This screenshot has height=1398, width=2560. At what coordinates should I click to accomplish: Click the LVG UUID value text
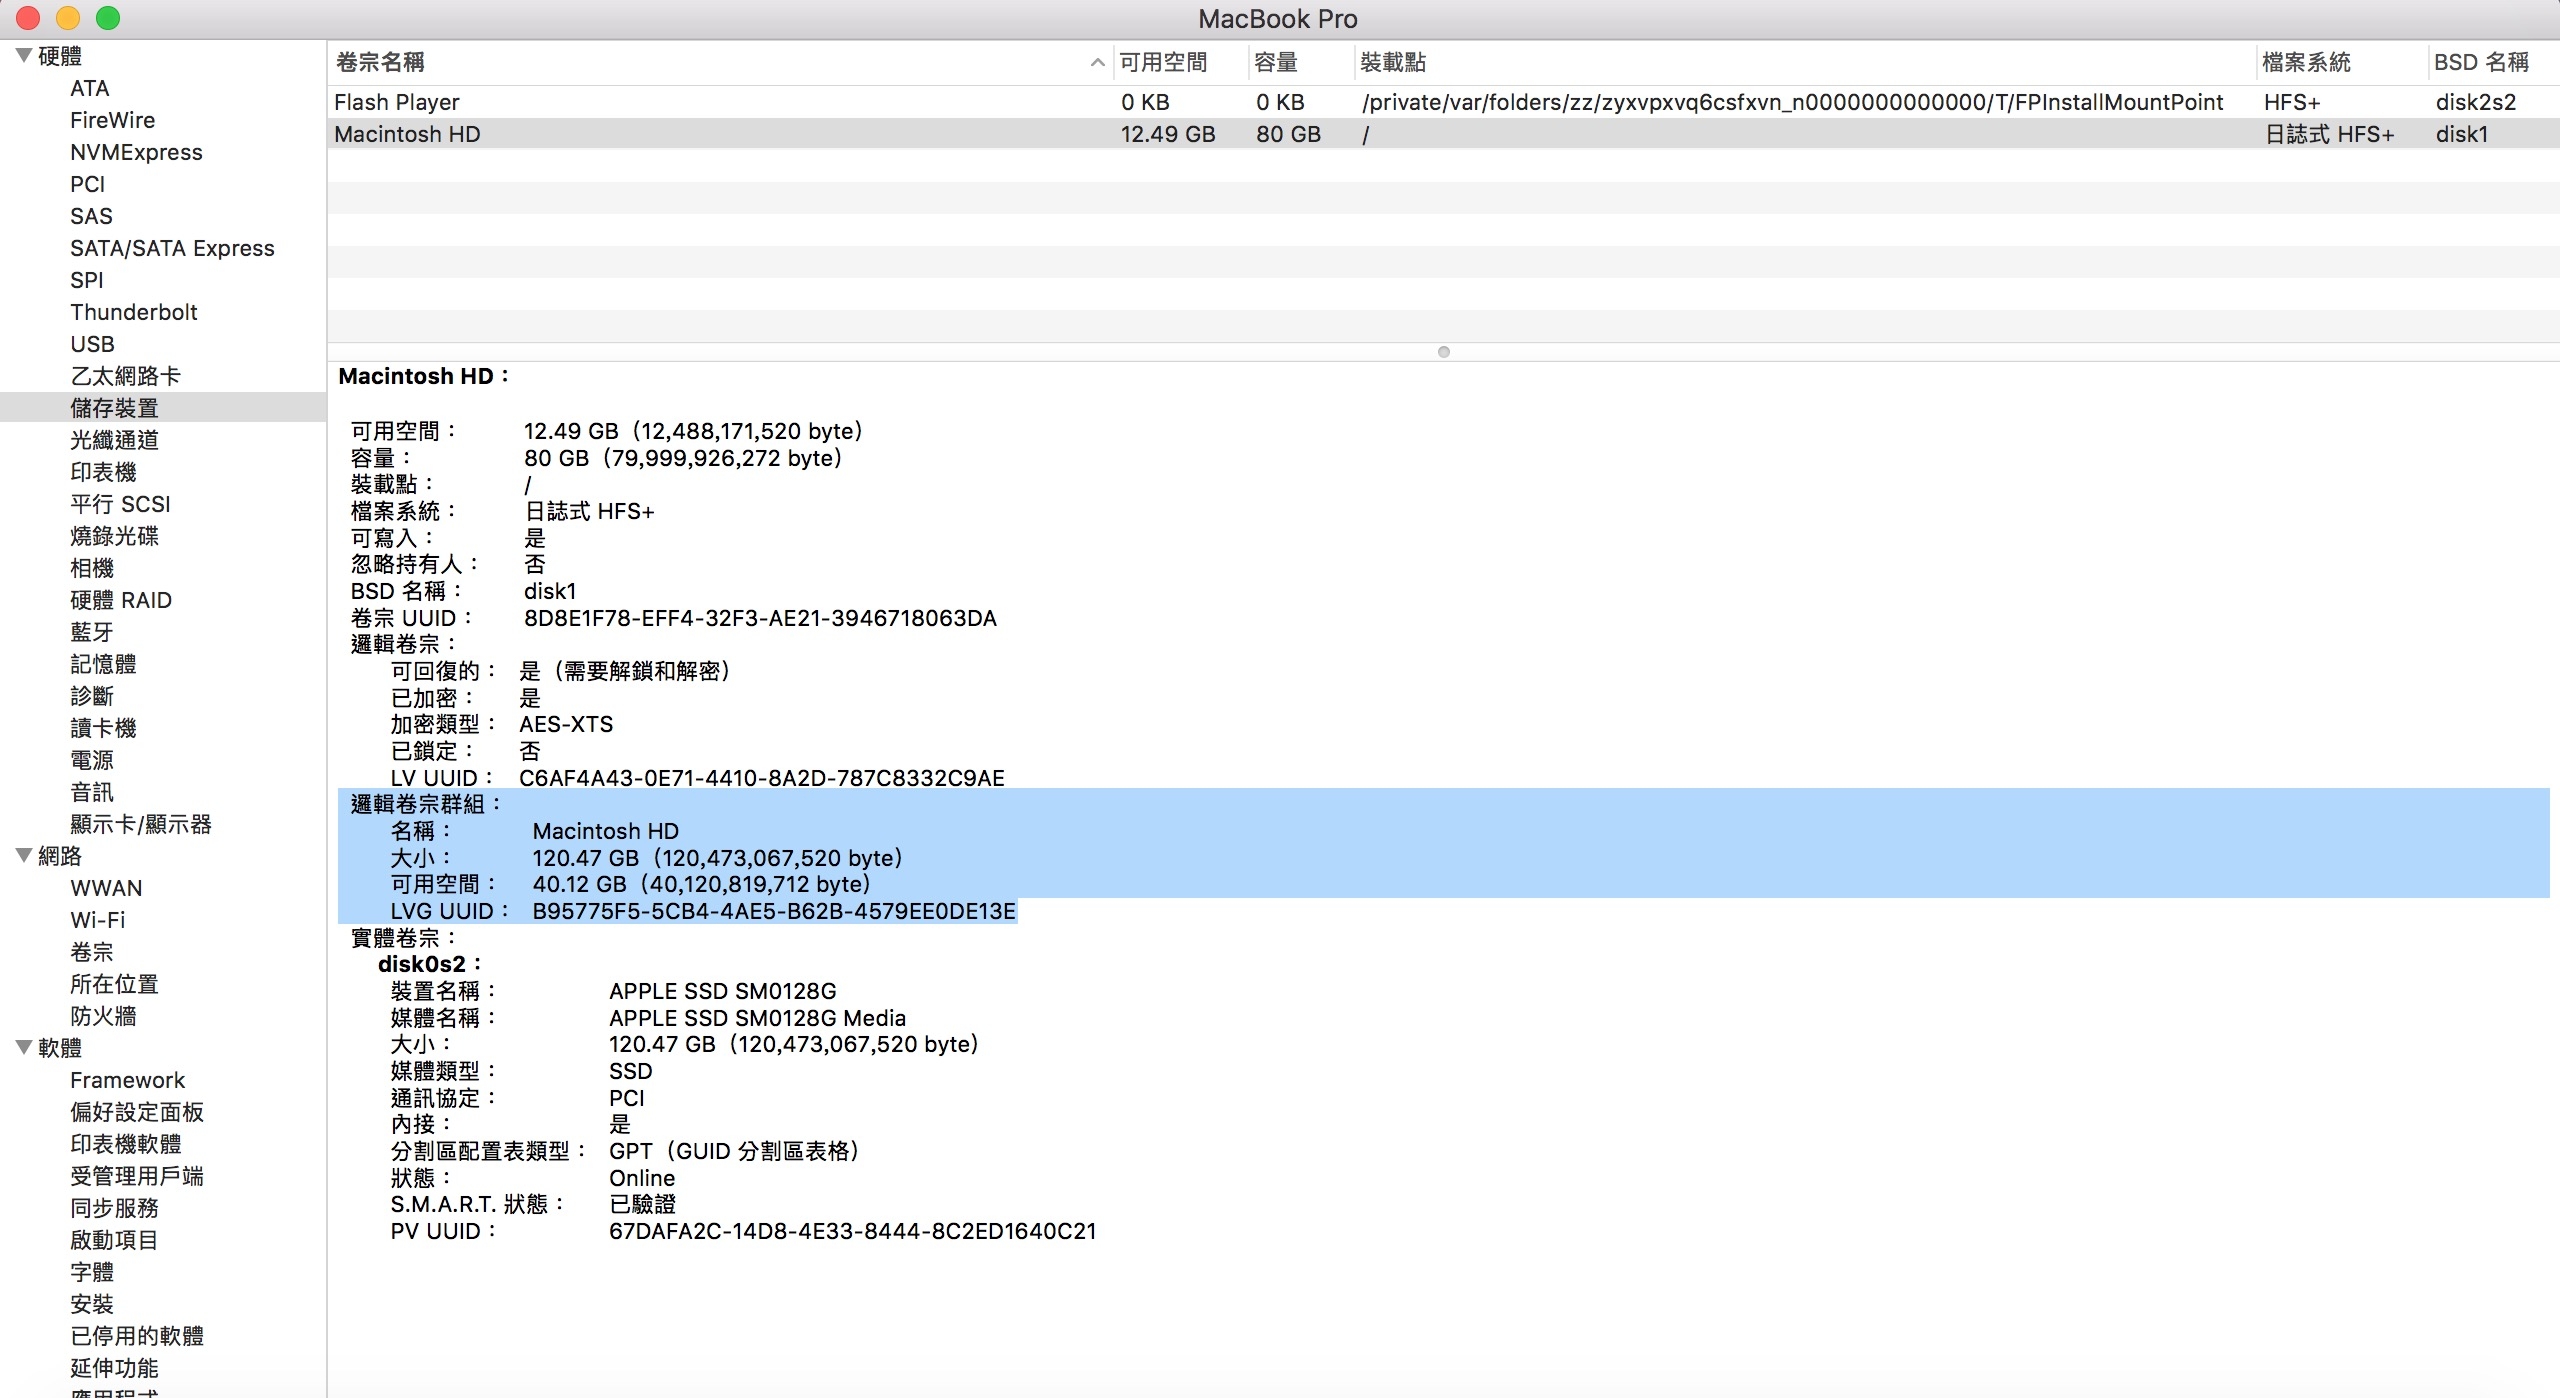click(x=774, y=911)
